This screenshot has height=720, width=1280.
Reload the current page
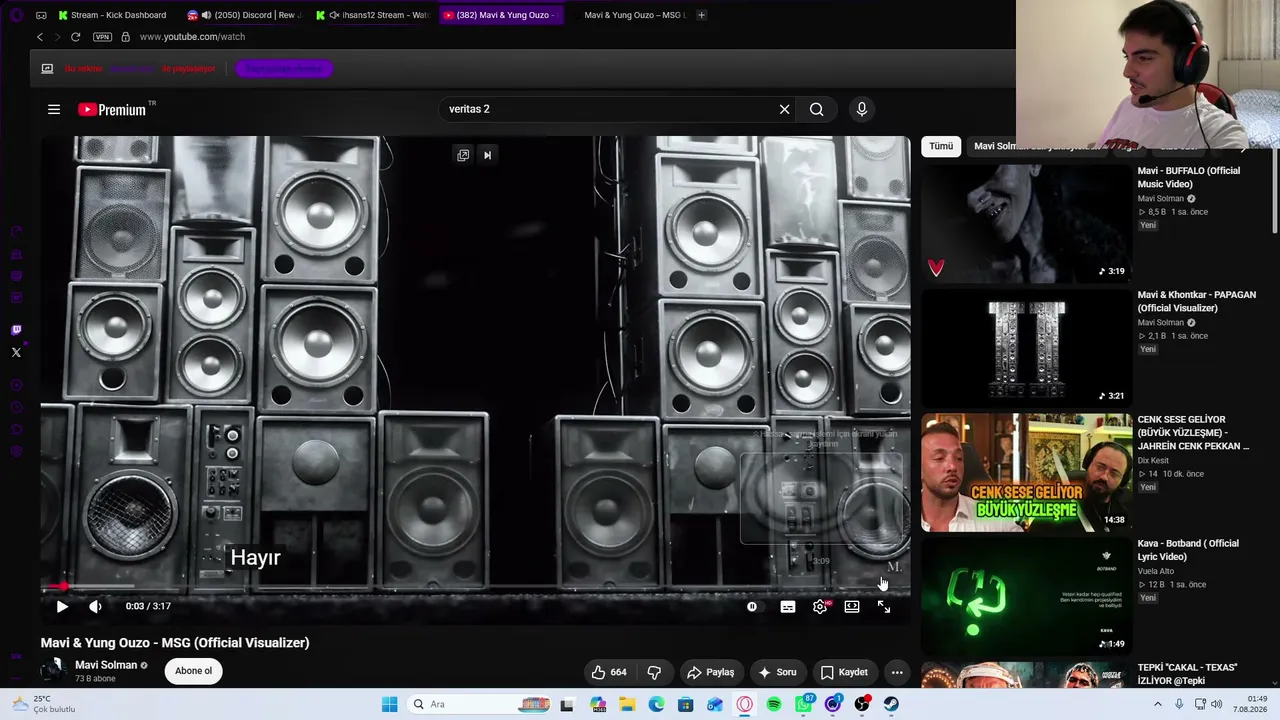75,37
